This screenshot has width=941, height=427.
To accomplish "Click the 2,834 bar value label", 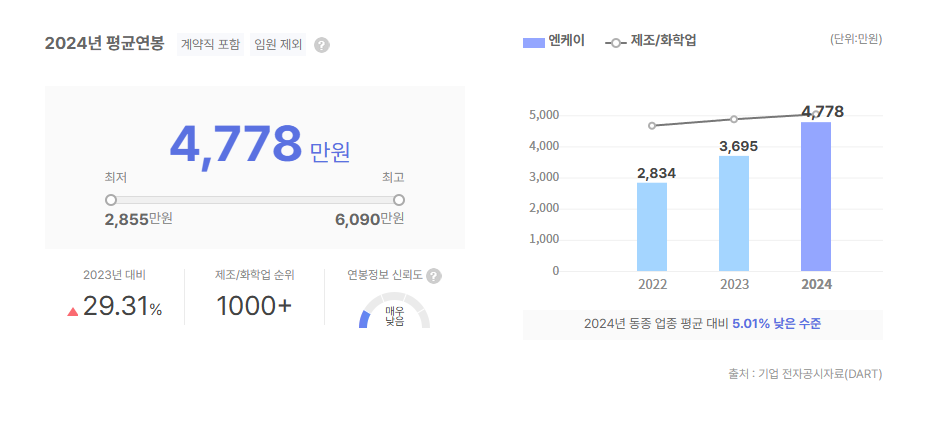I will pyautogui.click(x=657, y=173).
